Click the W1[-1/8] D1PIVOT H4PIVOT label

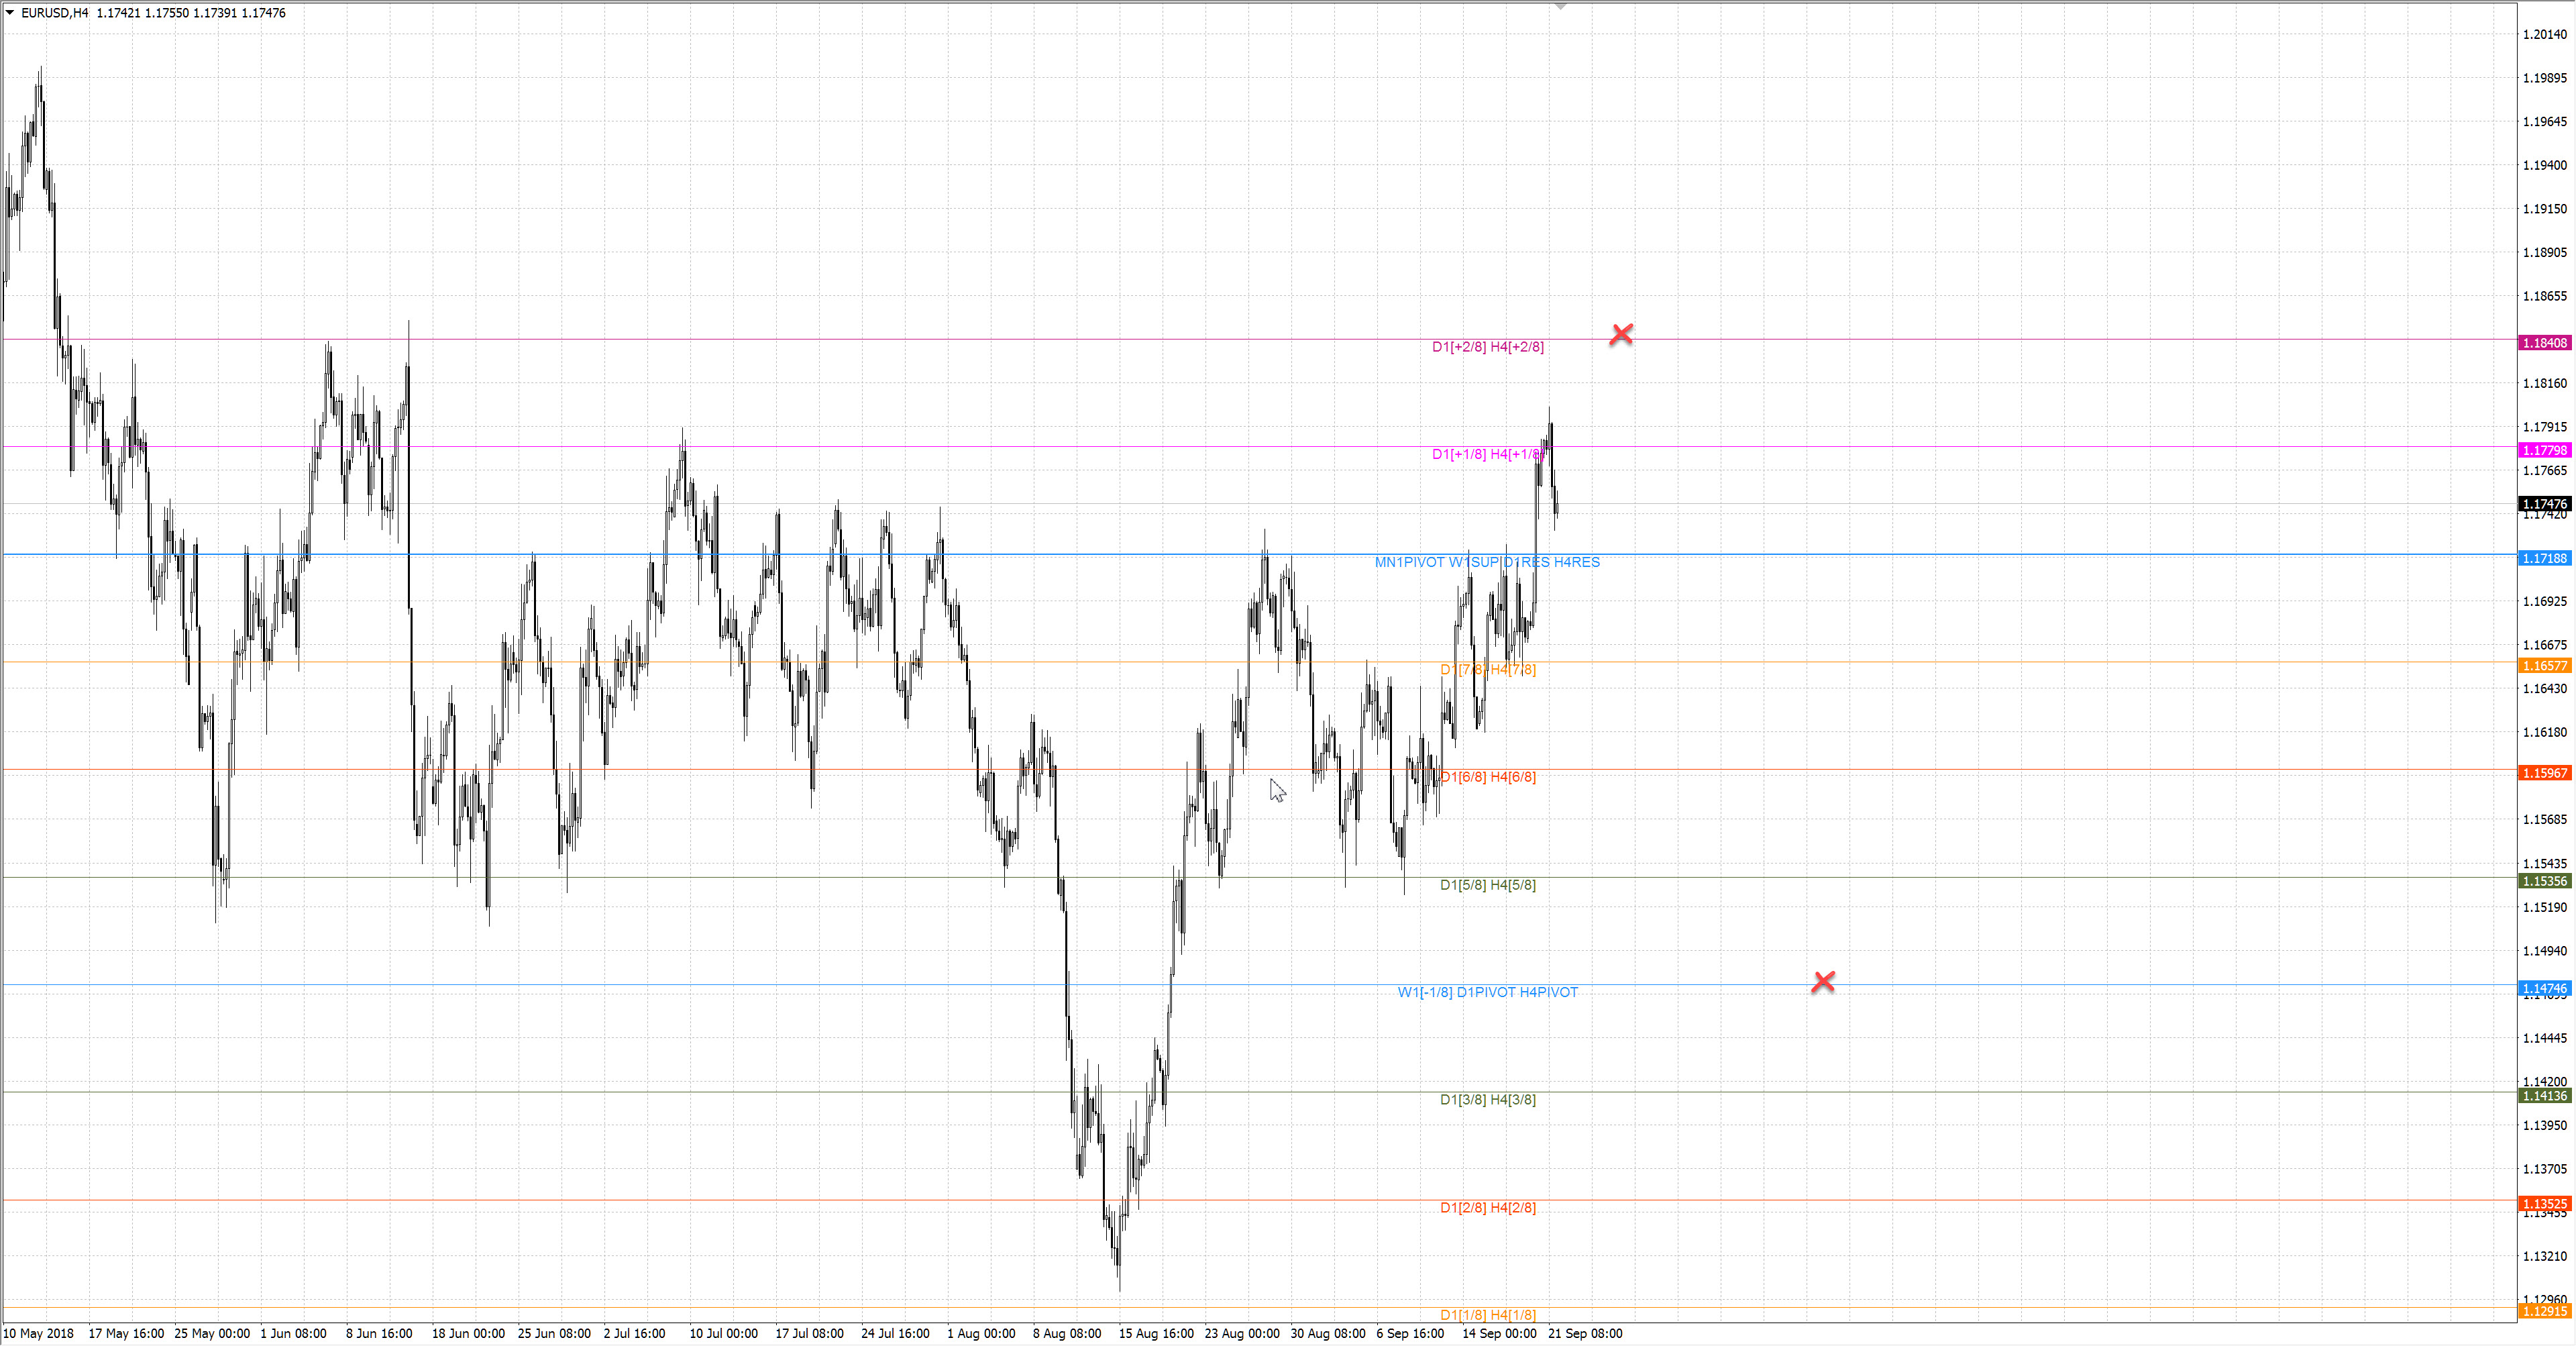tap(1487, 992)
